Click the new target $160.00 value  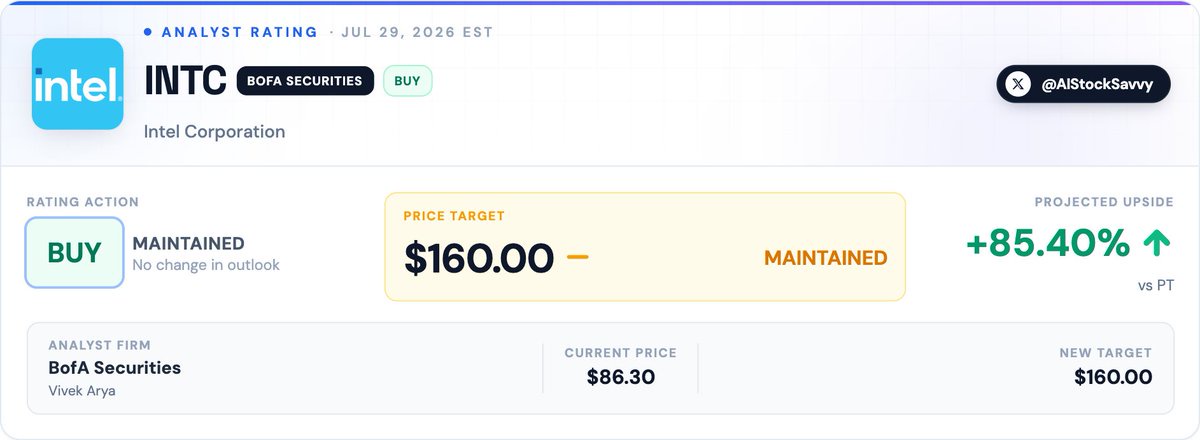coord(1113,378)
